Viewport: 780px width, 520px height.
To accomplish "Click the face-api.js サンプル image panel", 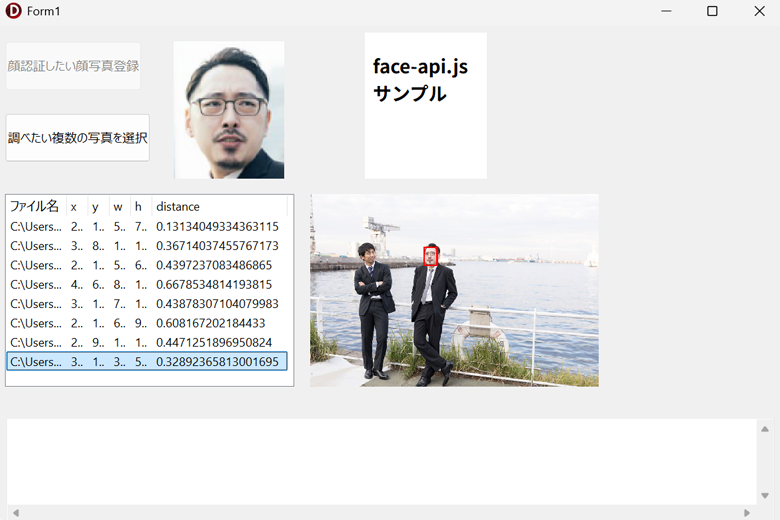I will (426, 105).
